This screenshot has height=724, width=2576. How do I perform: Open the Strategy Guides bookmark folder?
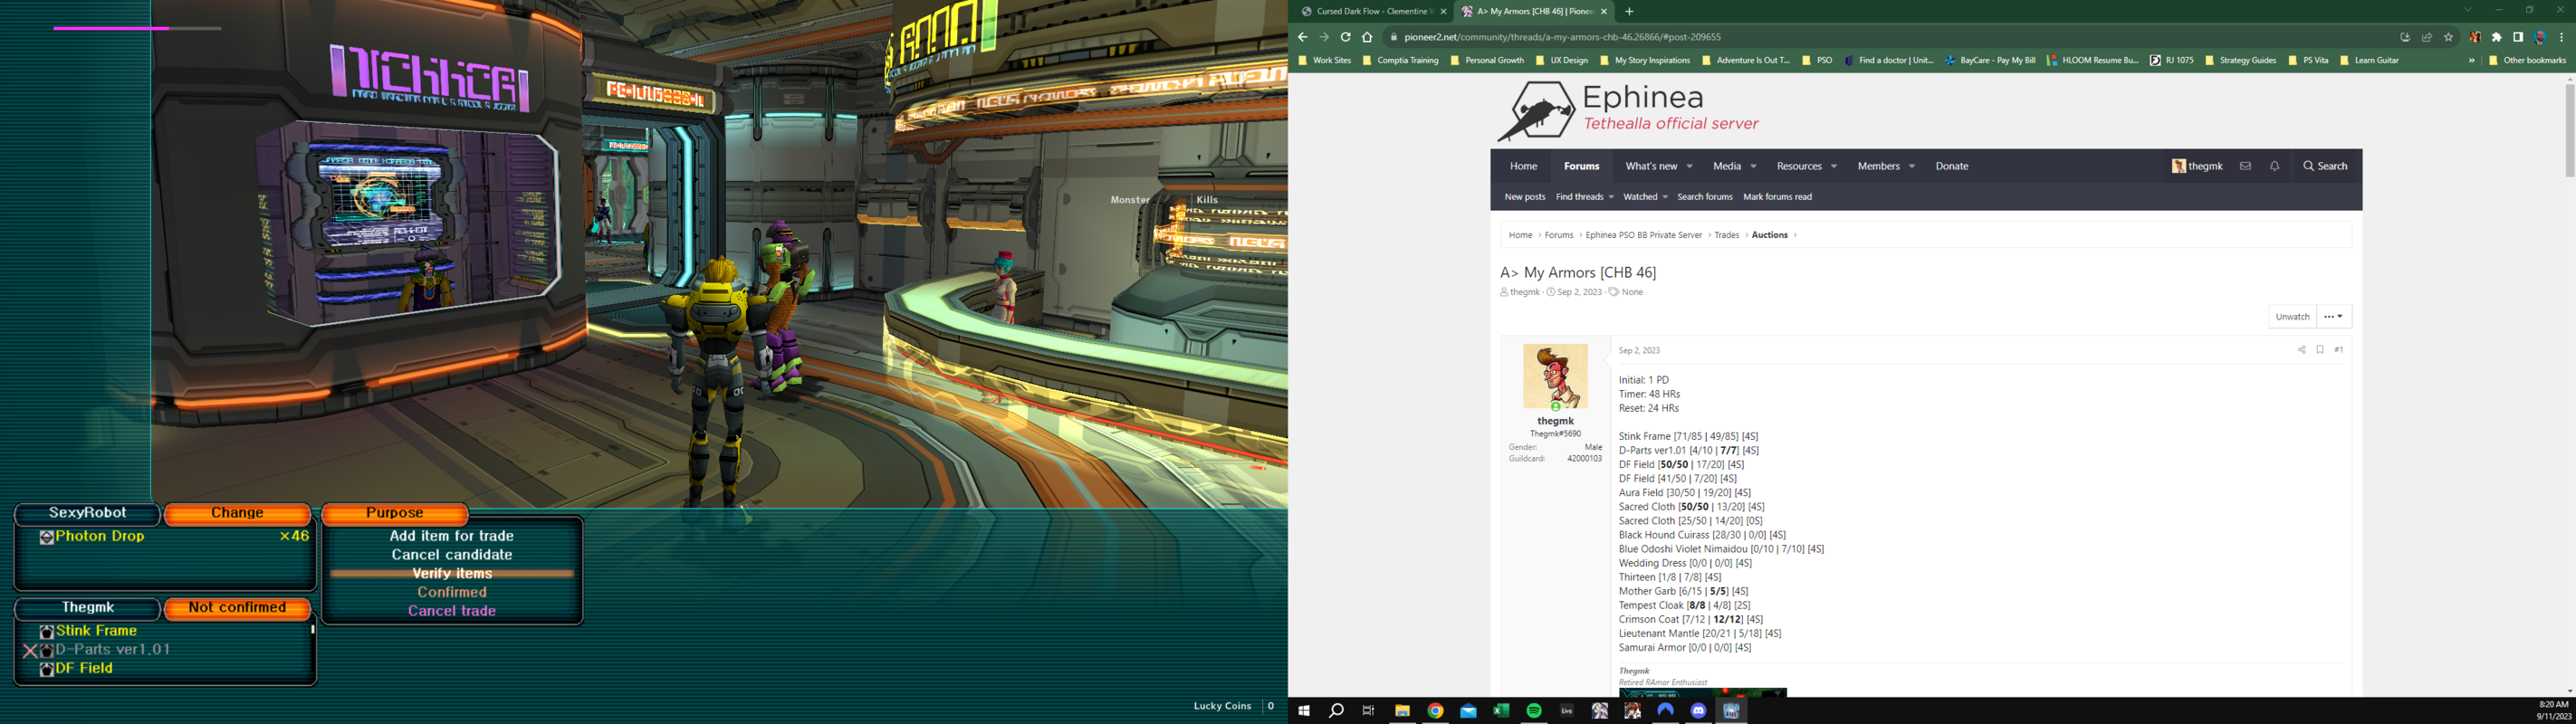pyautogui.click(x=2240, y=60)
